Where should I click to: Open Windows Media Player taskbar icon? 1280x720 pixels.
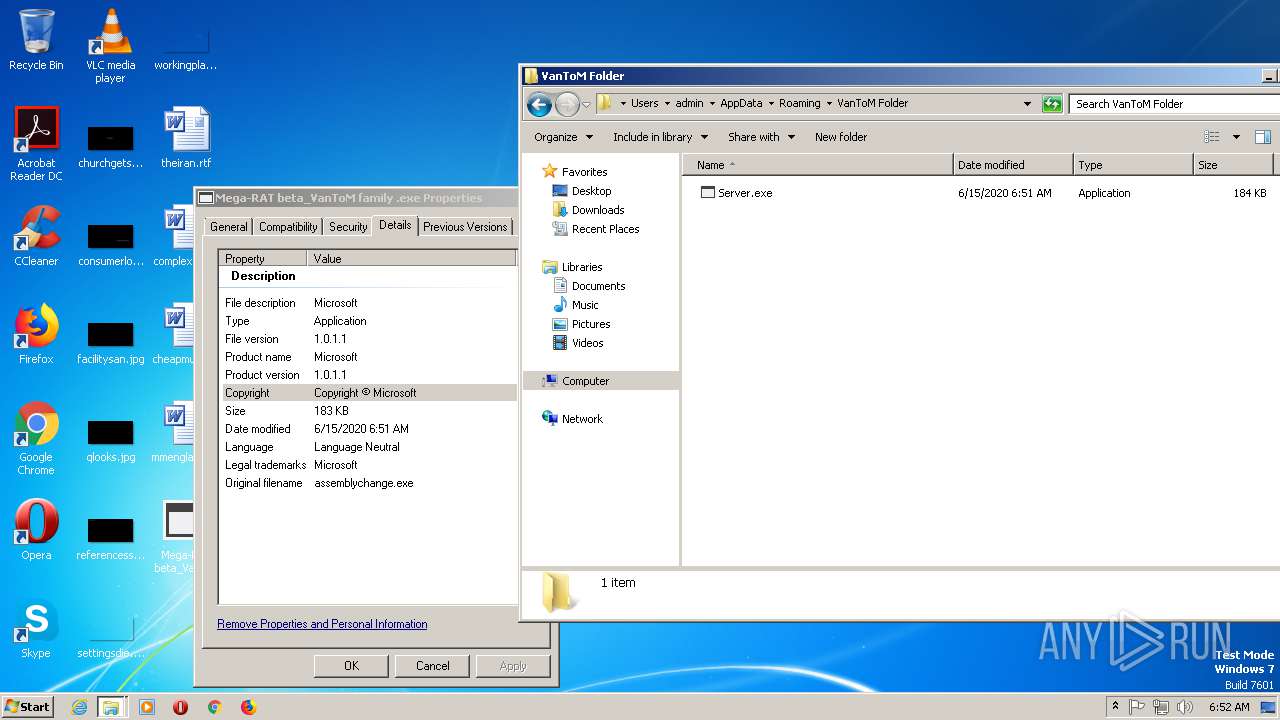(147, 707)
